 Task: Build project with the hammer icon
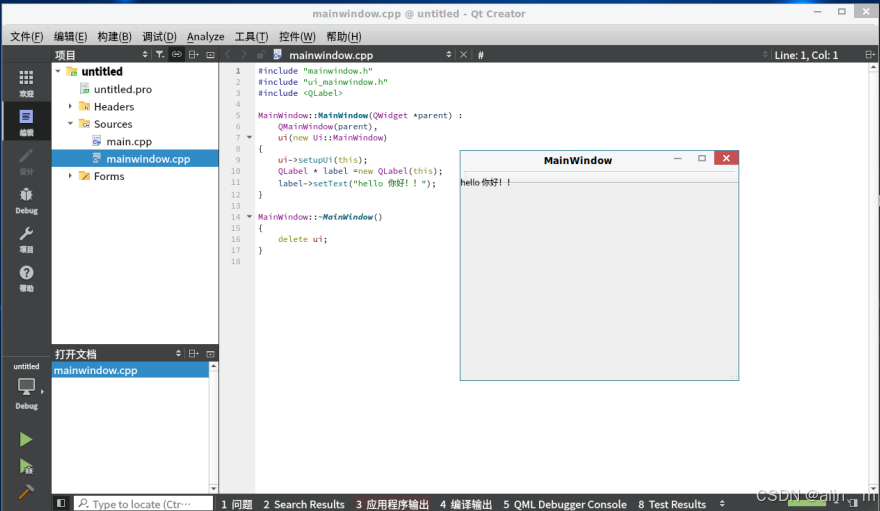tap(26, 491)
